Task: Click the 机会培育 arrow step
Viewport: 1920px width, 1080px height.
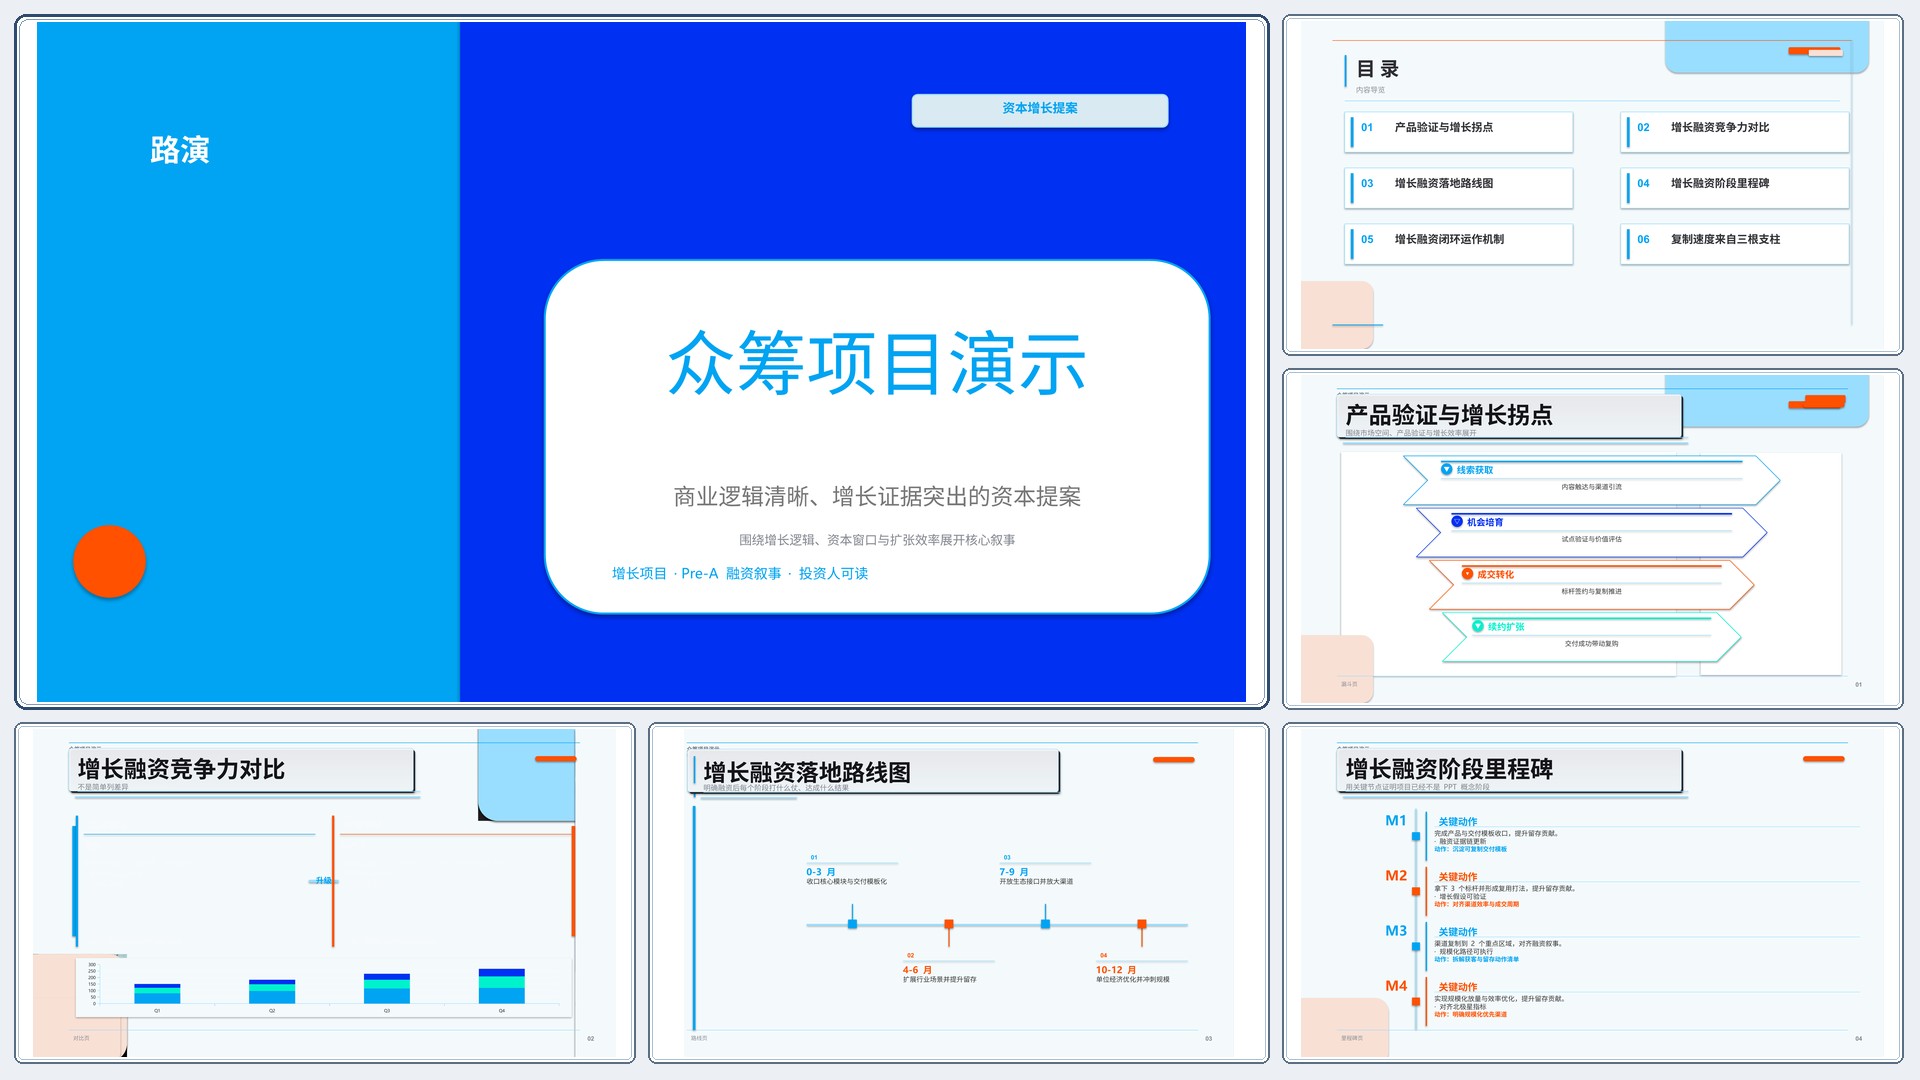Action: 1591,533
